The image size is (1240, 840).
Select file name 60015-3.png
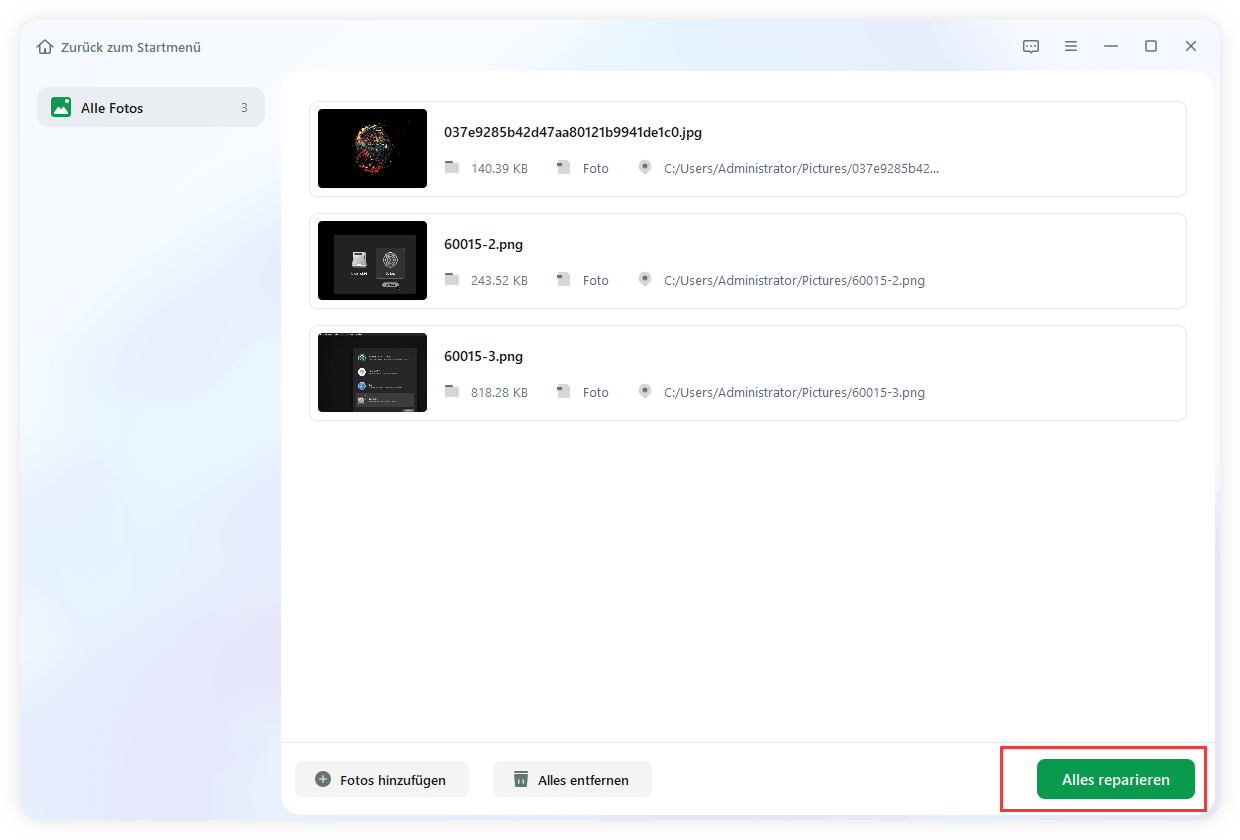(x=484, y=356)
